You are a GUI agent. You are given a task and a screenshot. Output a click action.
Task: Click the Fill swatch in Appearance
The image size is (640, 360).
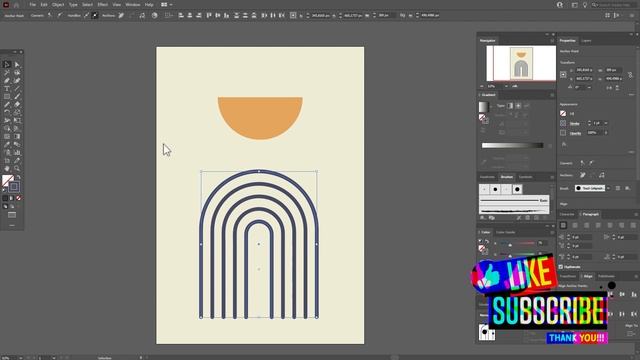coord(563,113)
